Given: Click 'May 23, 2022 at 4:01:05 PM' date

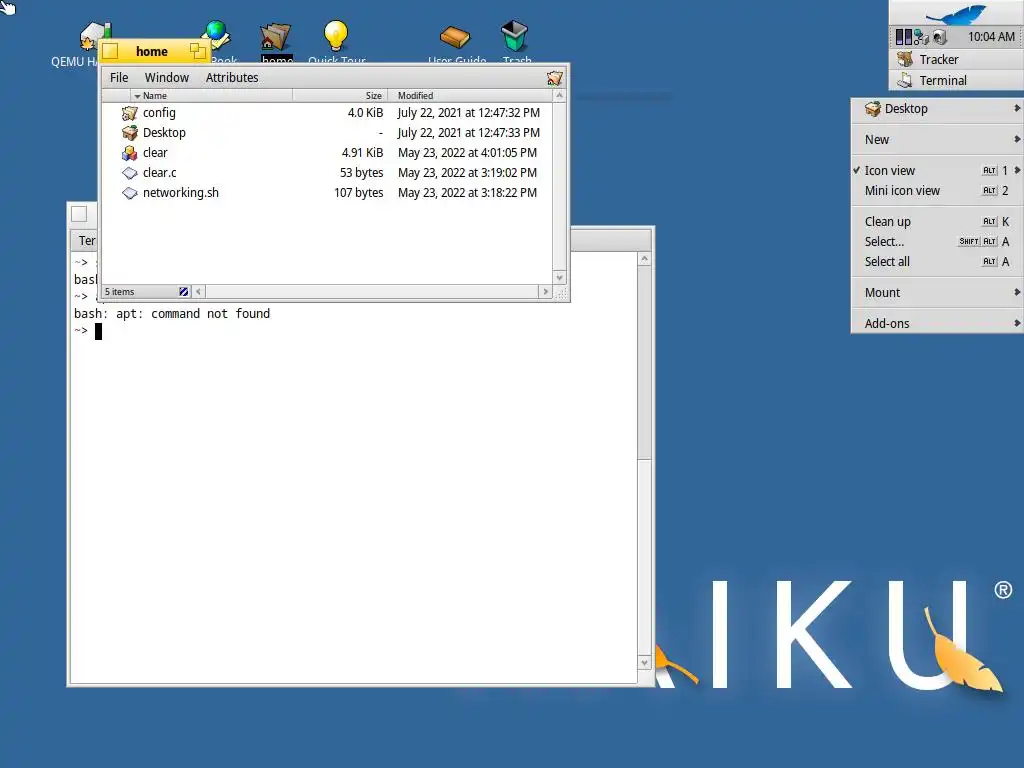Looking at the screenshot, I should 468,153.
